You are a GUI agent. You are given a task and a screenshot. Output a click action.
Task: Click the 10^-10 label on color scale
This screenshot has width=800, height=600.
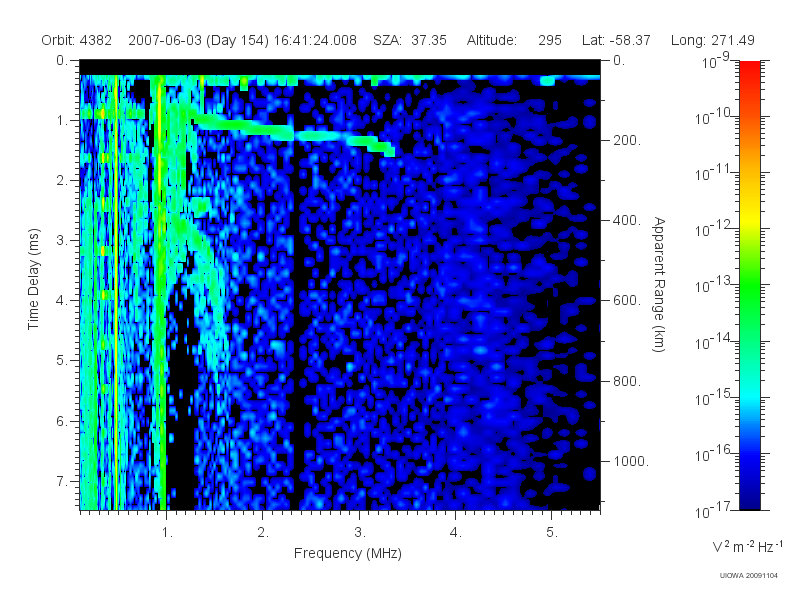point(714,117)
